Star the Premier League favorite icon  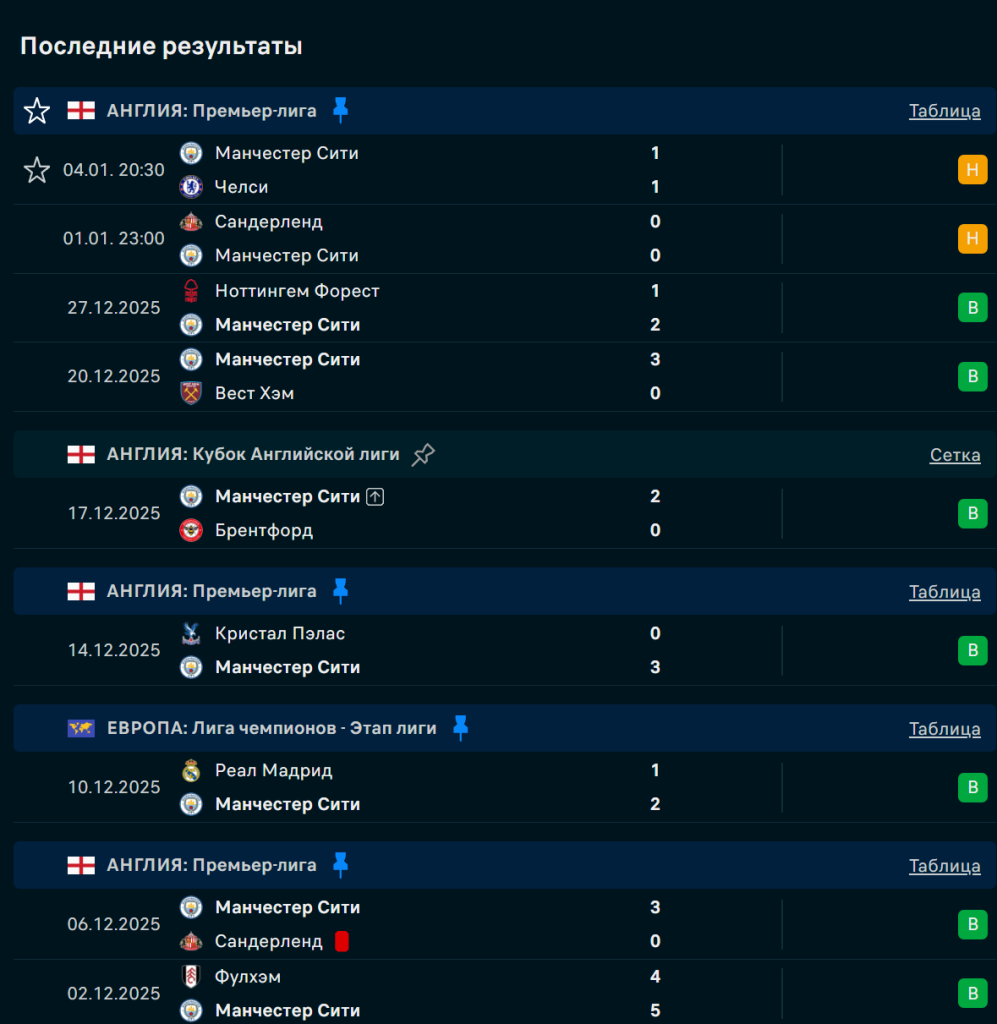click(37, 111)
